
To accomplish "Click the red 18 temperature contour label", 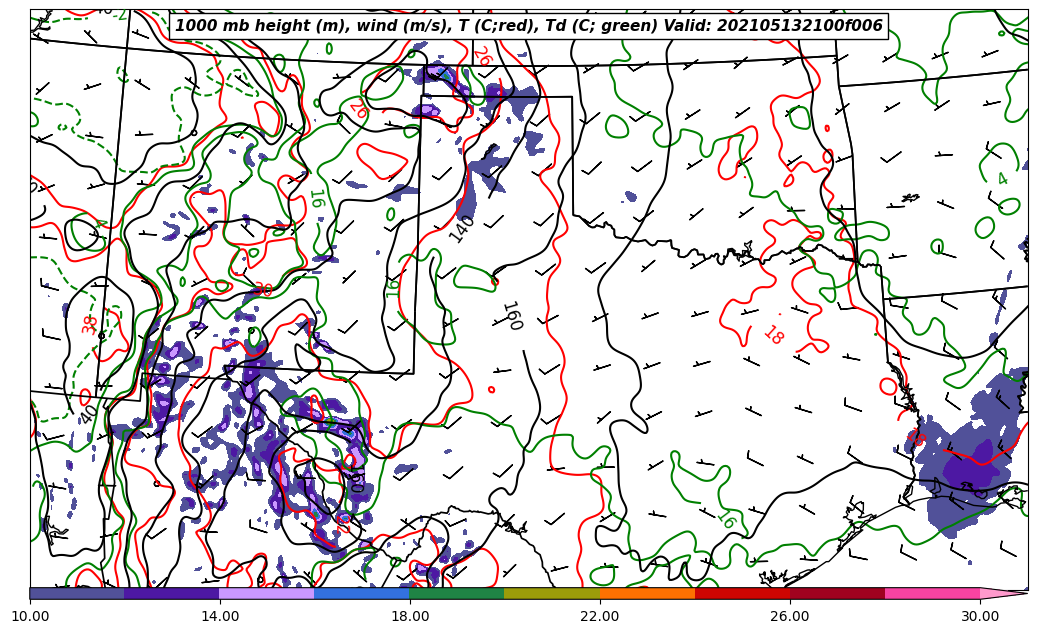I will (773, 335).
